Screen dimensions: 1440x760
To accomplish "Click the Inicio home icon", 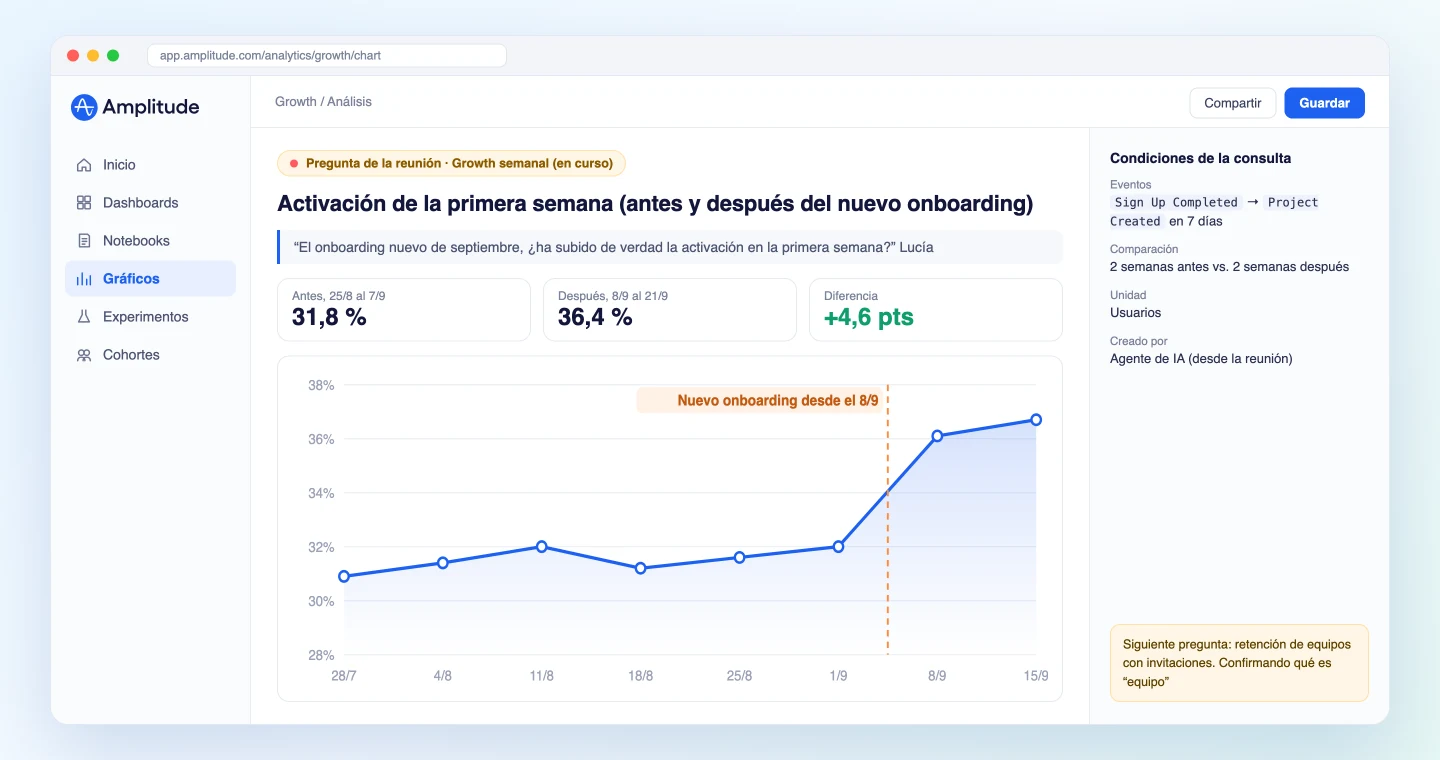I will 84,165.
